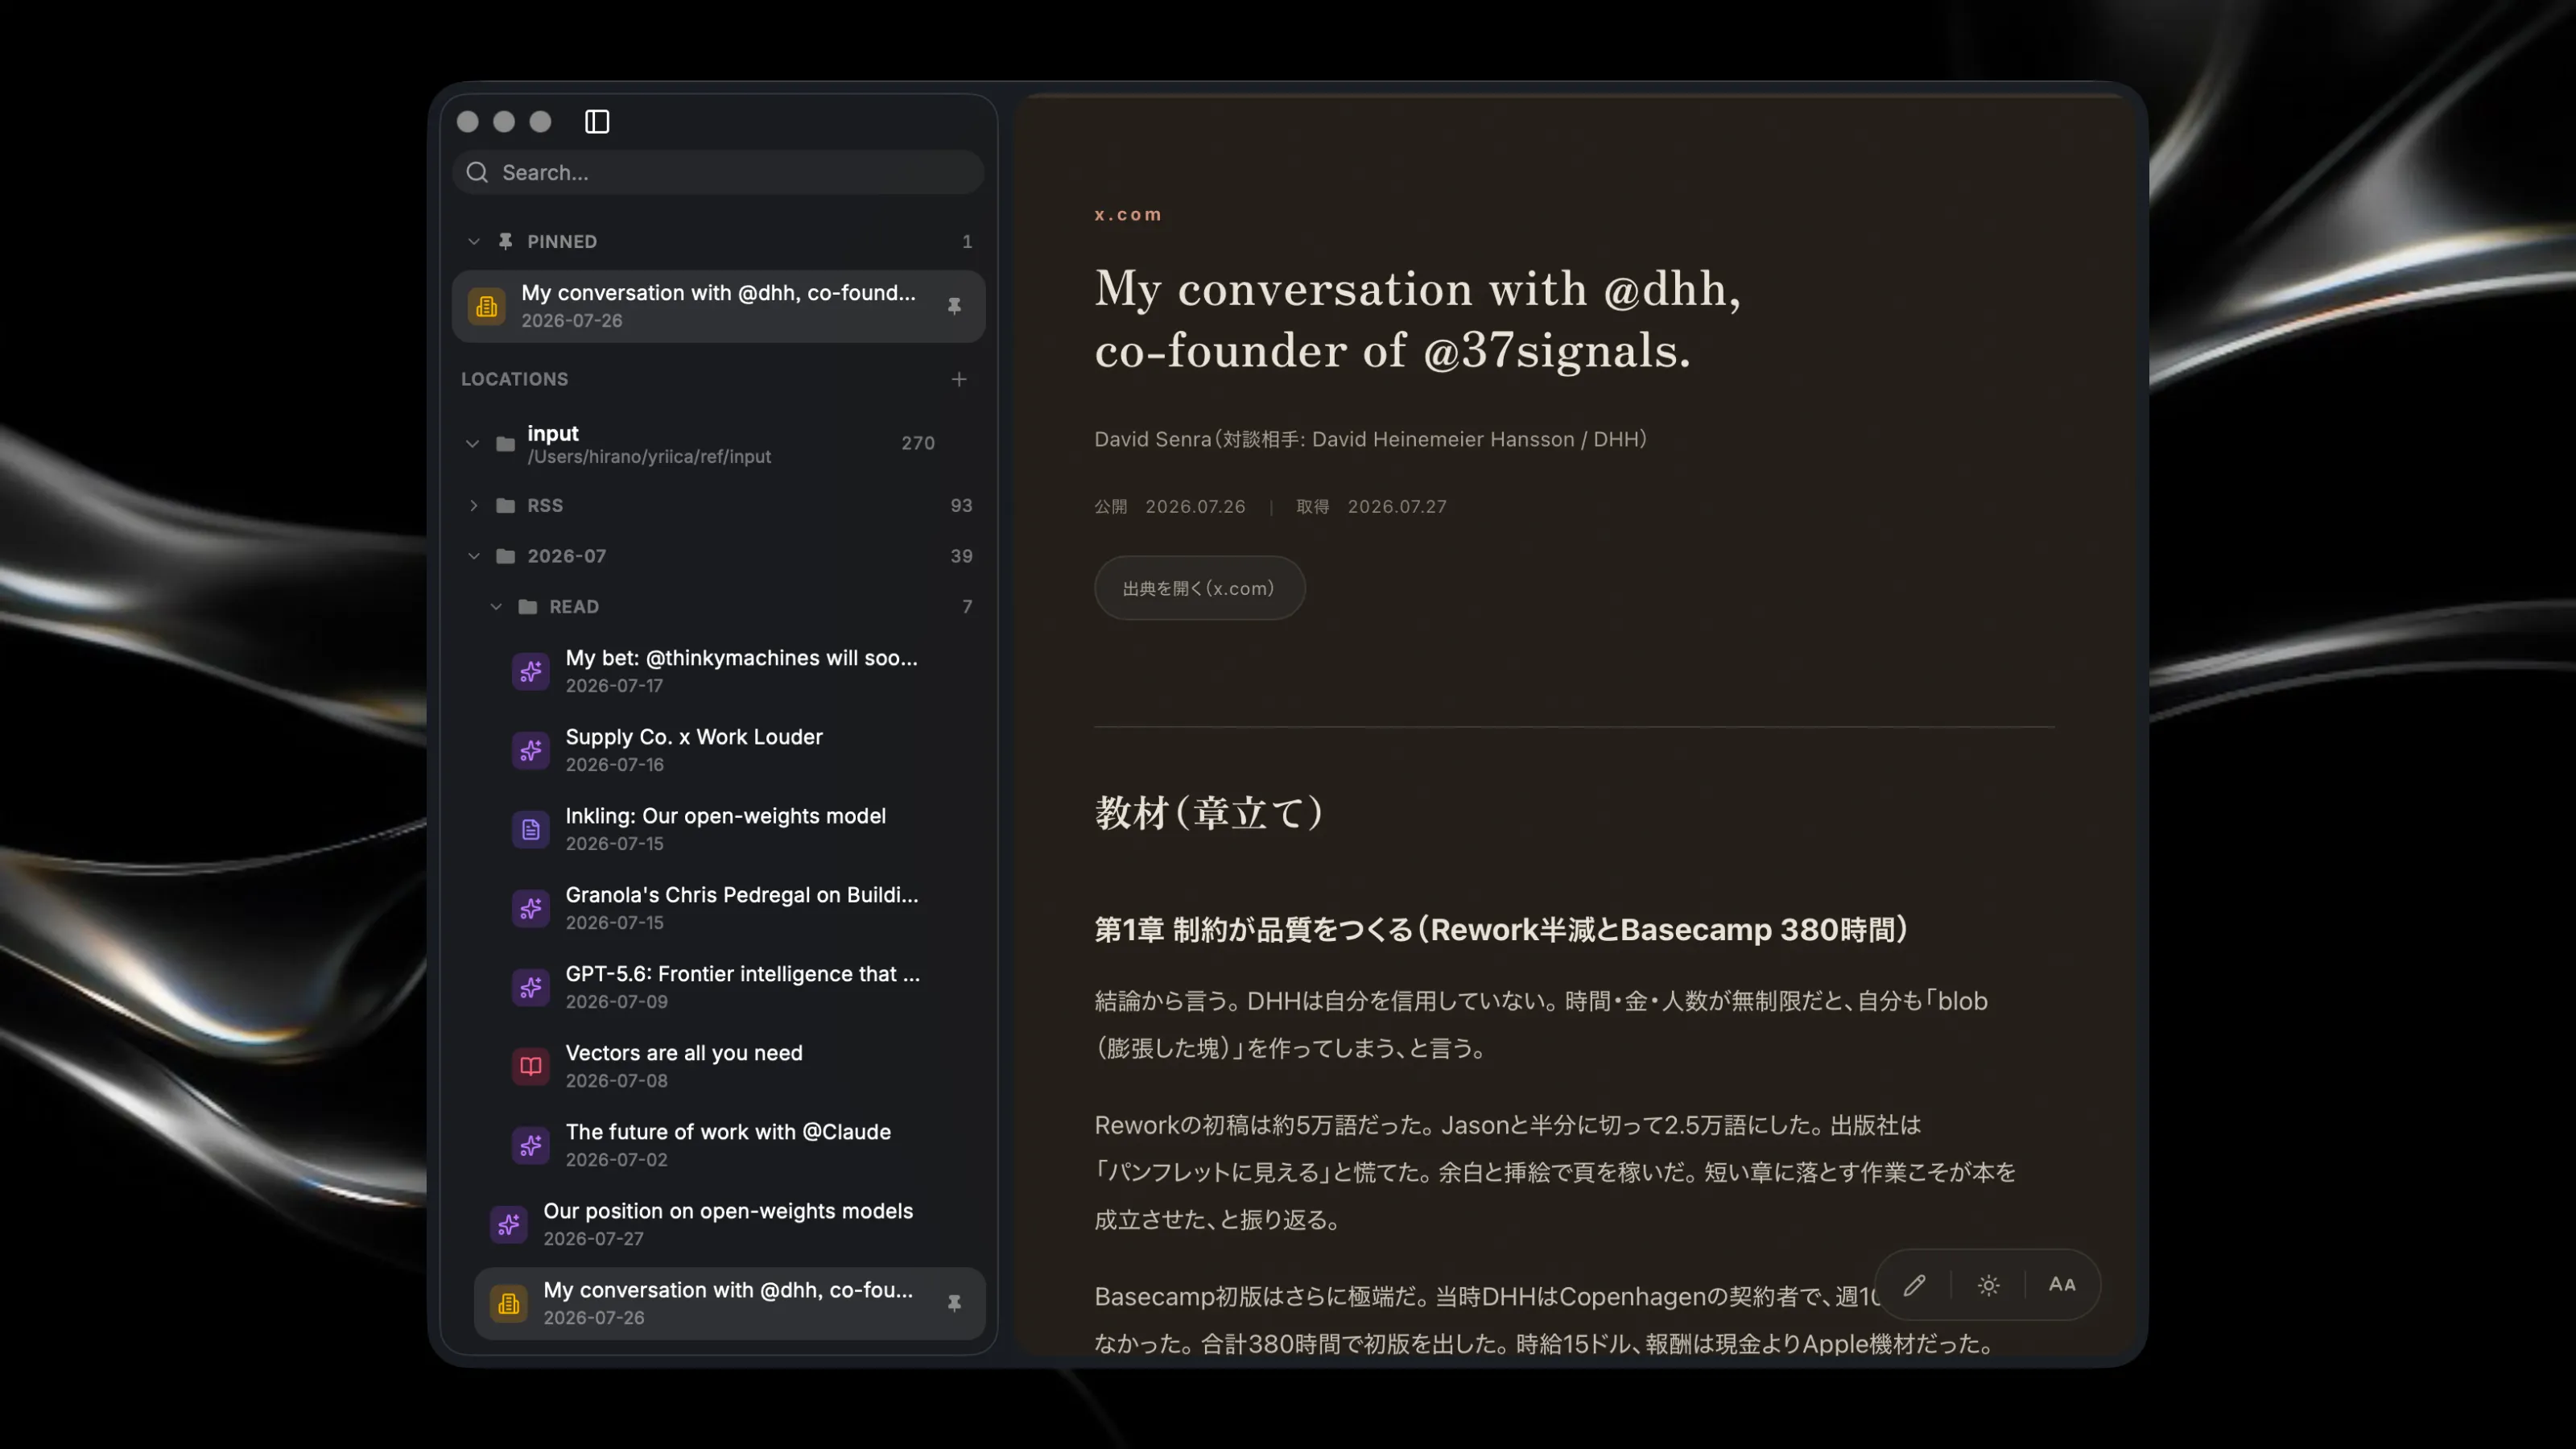Click the READ folder icon
Image resolution: width=2576 pixels, height=1449 pixels.
tap(528, 607)
